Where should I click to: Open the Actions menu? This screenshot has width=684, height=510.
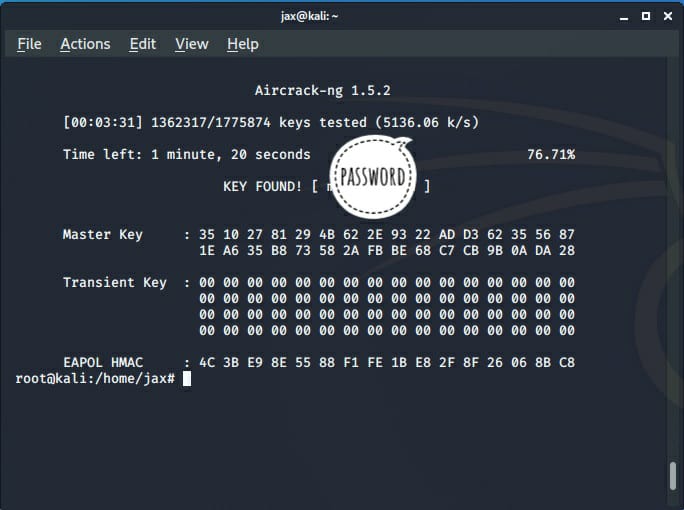tap(85, 44)
